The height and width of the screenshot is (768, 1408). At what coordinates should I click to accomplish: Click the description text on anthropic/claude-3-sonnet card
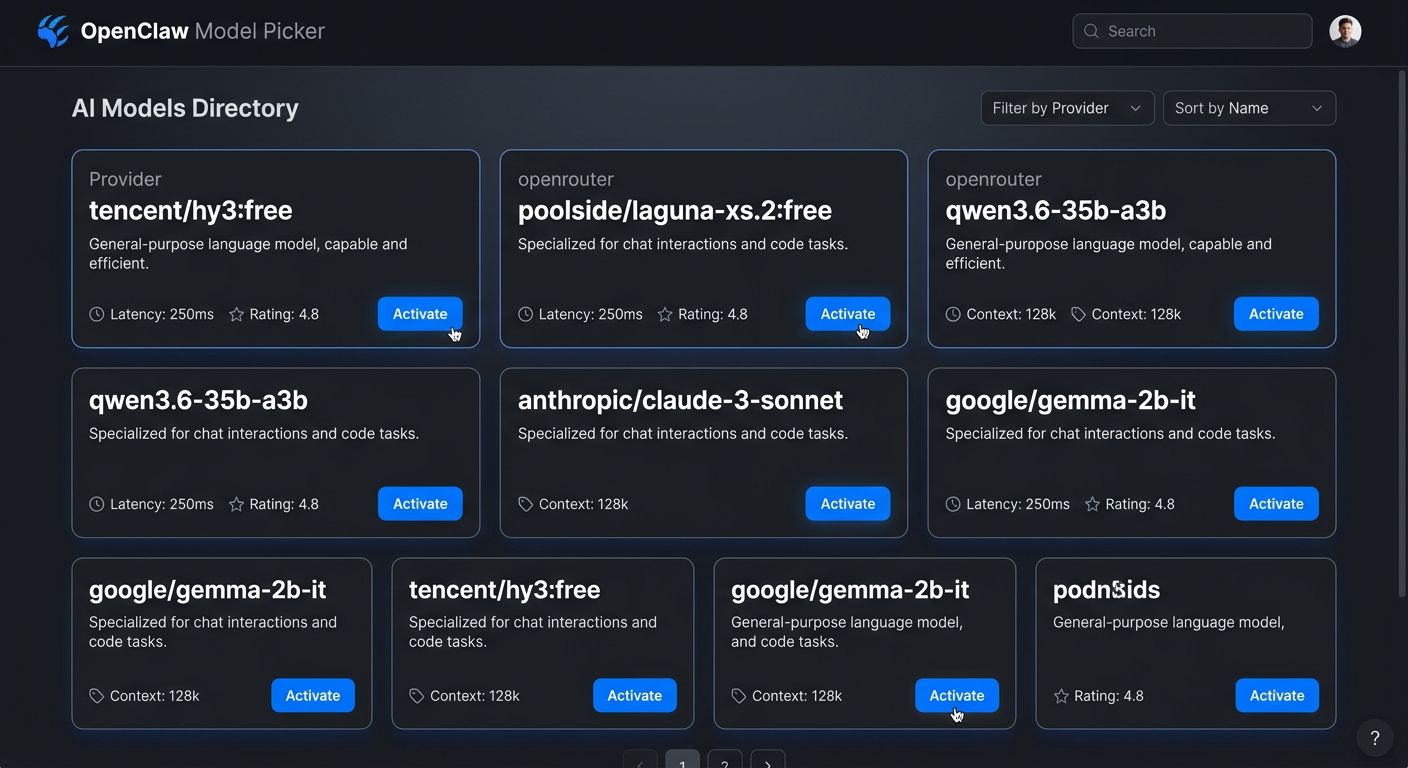[683, 434]
